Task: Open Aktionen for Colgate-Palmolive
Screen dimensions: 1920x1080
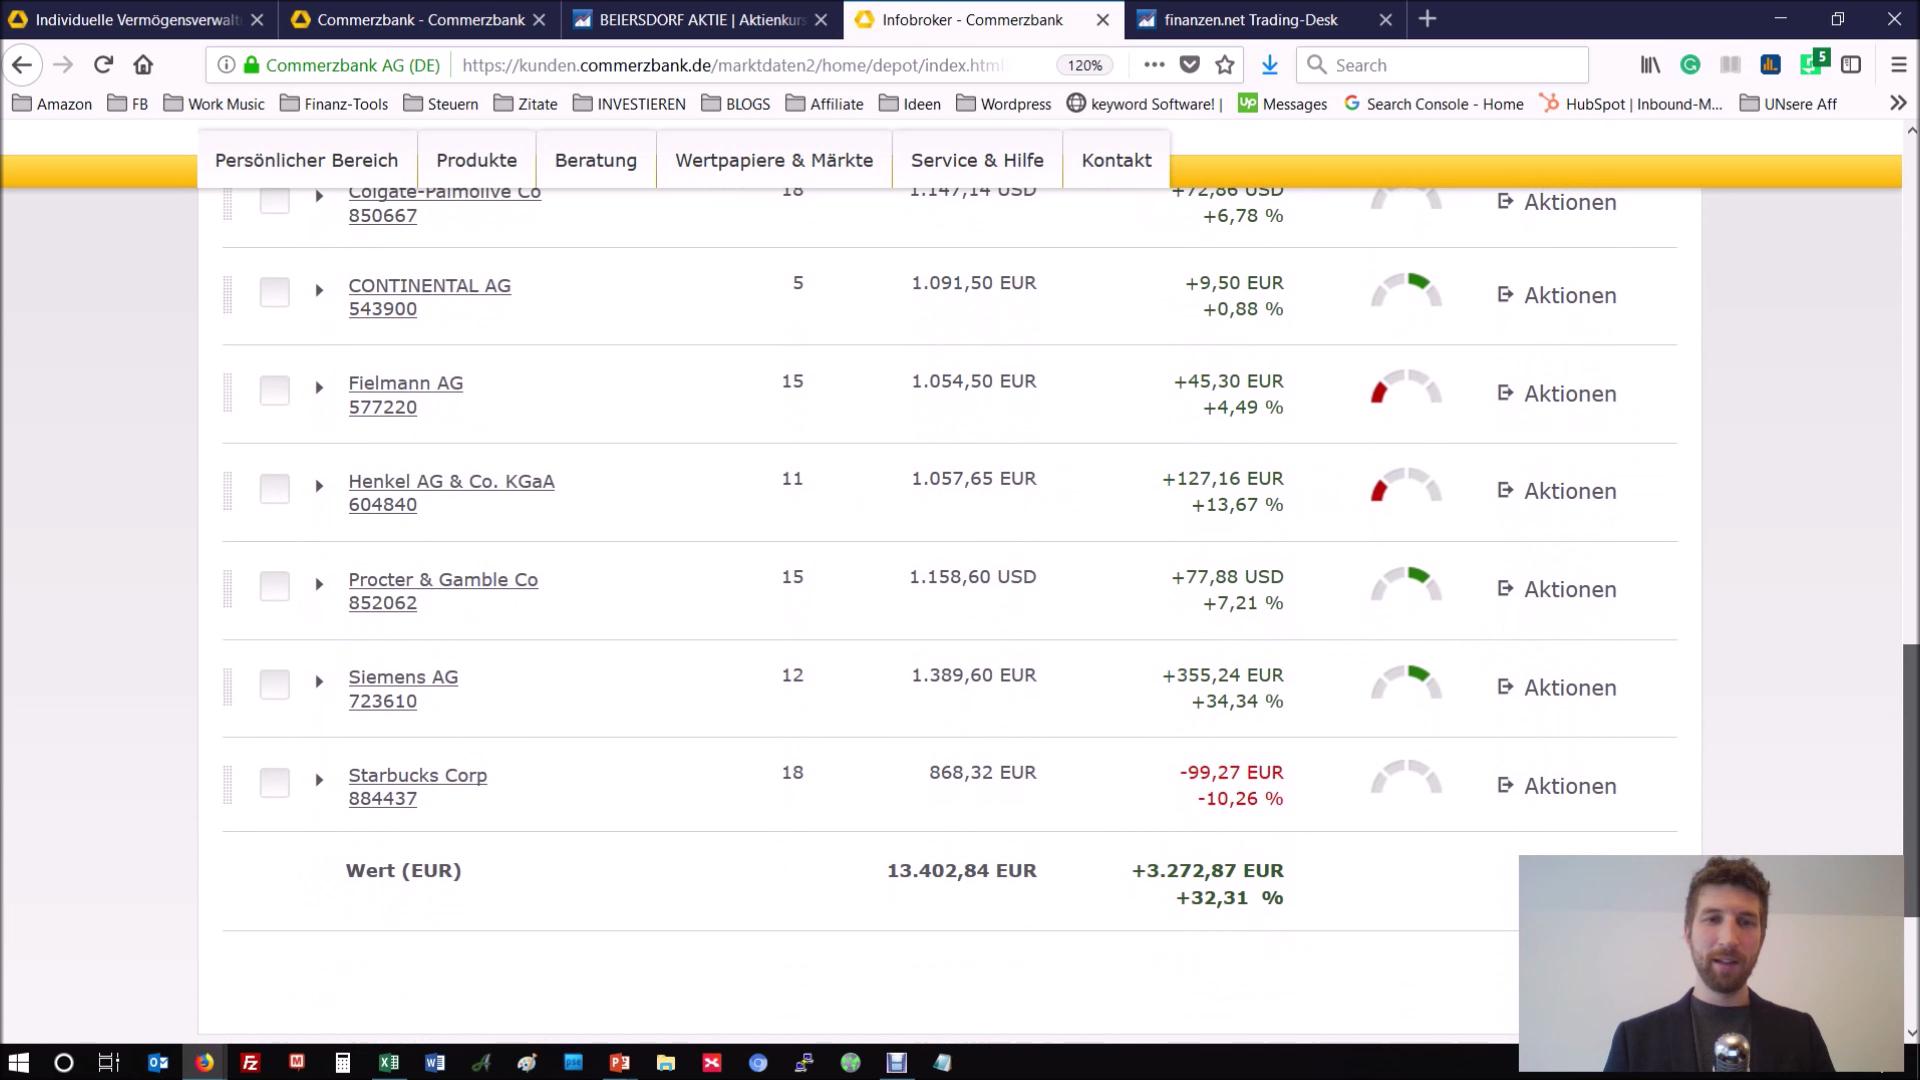Action: (1556, 201)
